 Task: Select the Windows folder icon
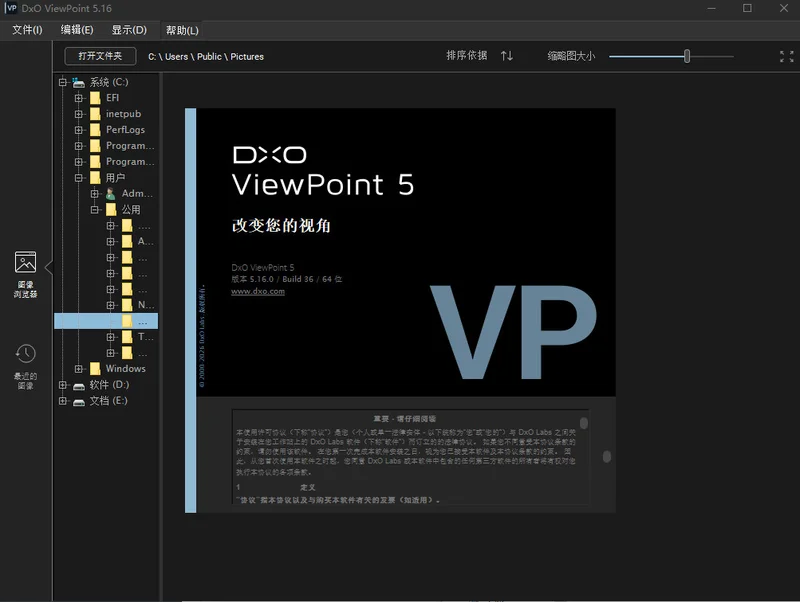(x=95, y=368)
